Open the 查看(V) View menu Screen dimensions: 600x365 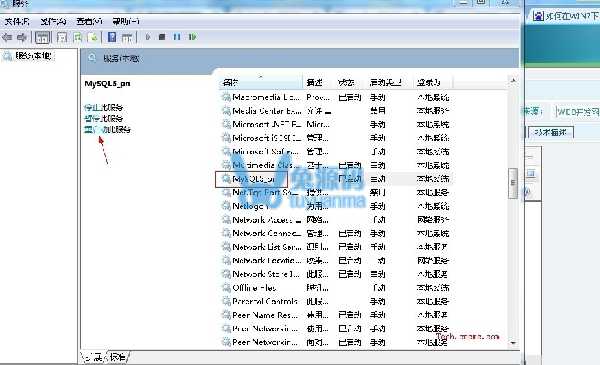pos(89,21)
